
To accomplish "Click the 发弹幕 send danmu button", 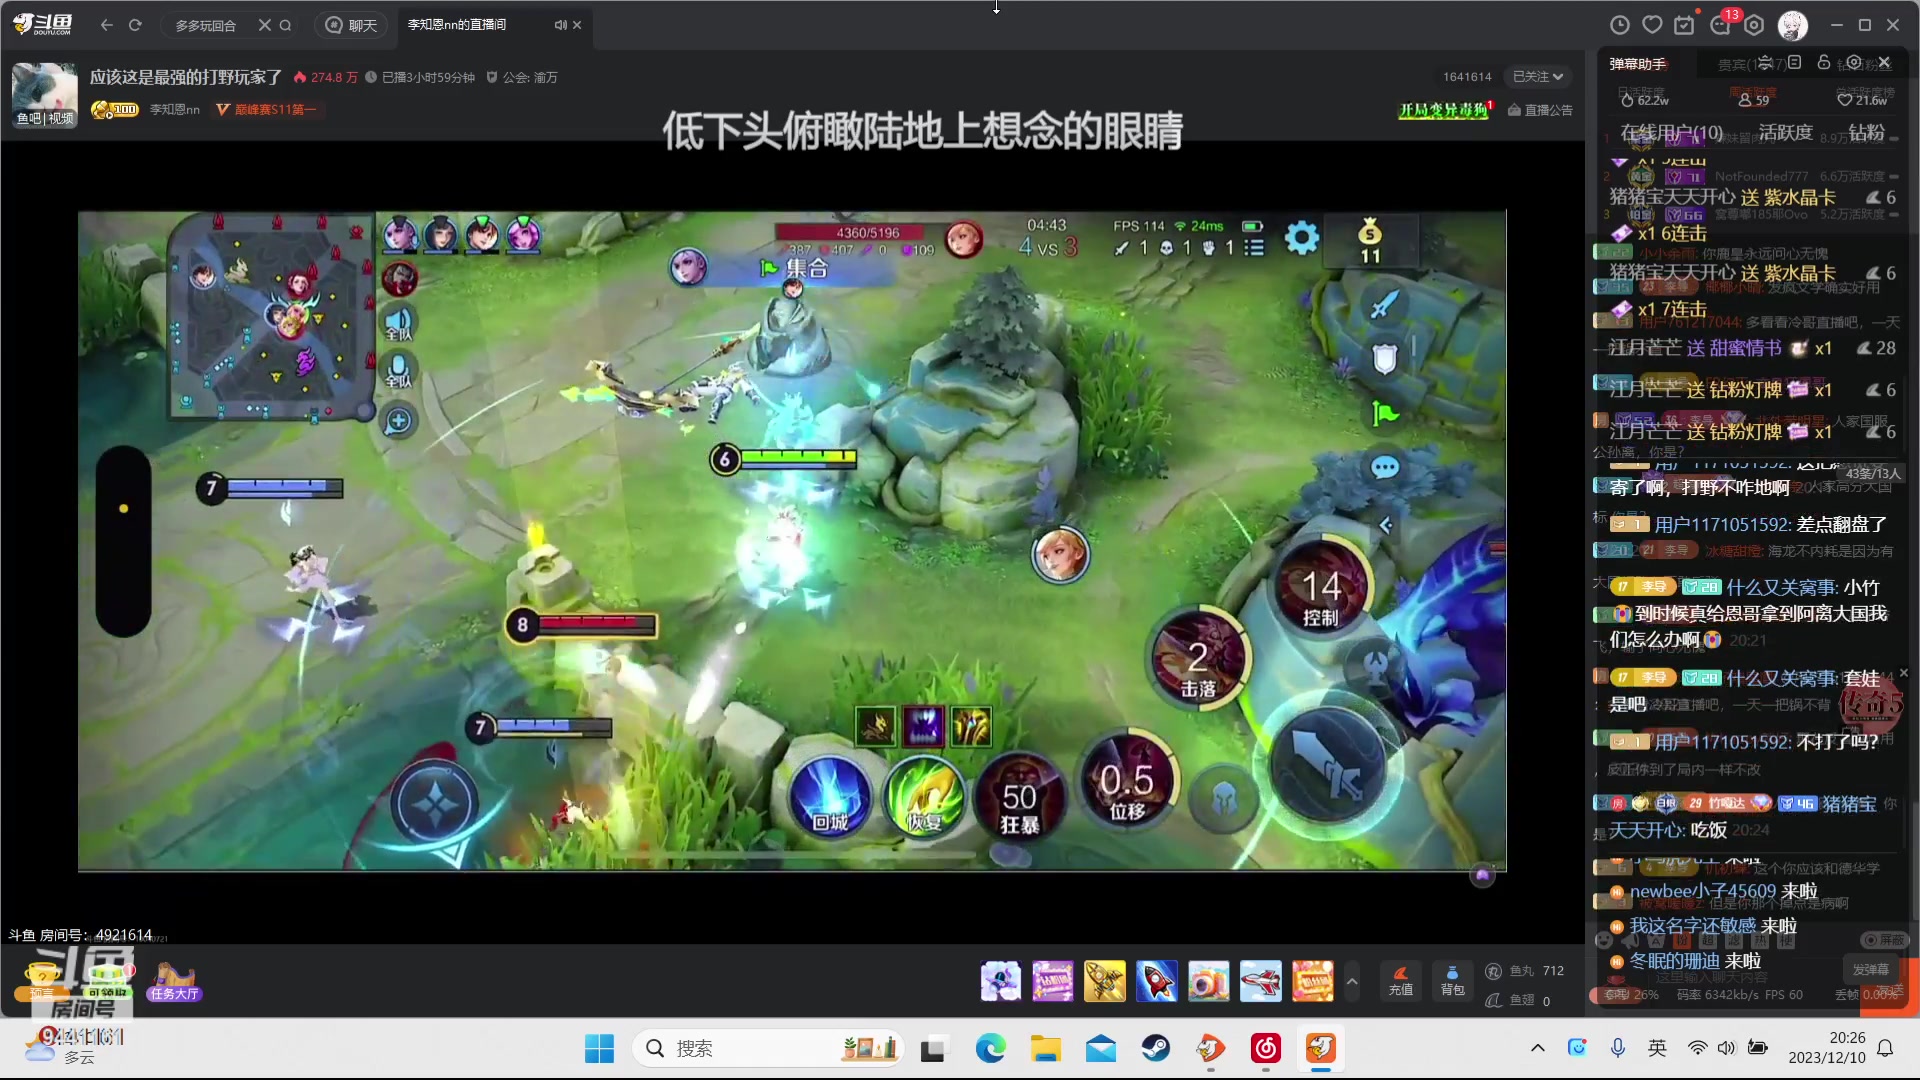I will [x=1870, y=970].
